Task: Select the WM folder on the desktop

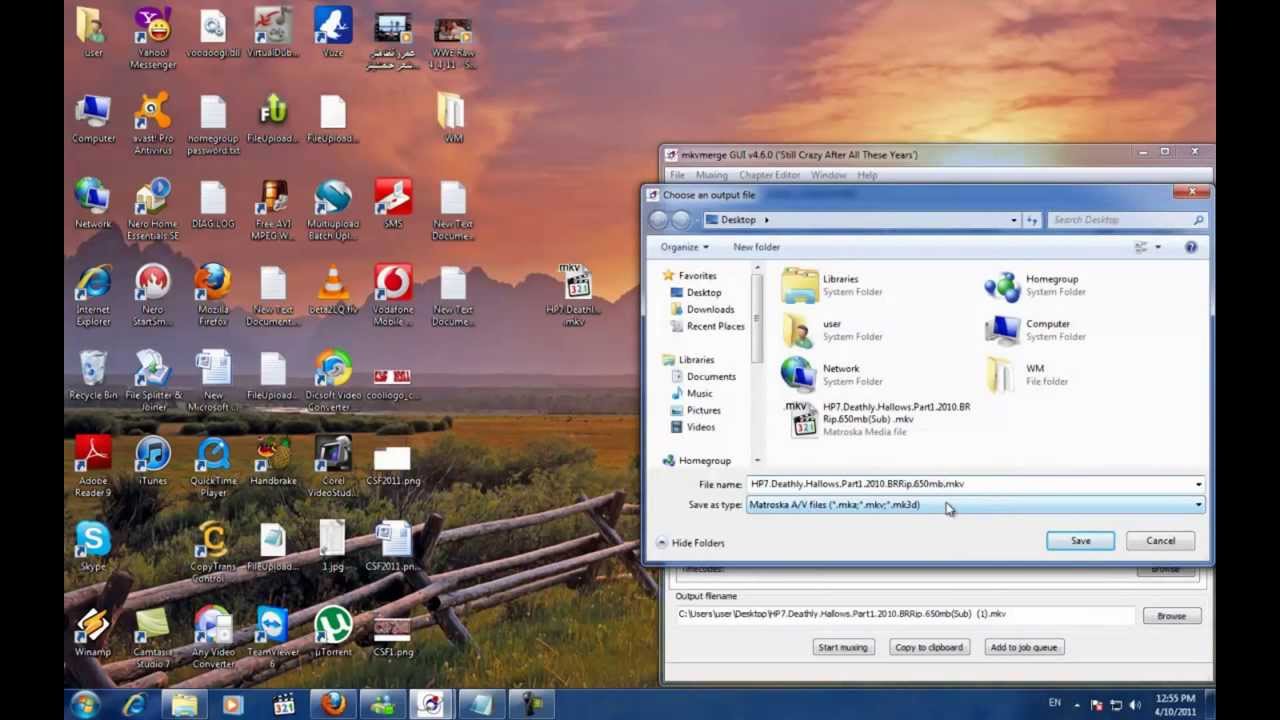Action: (x=453, y=118)
